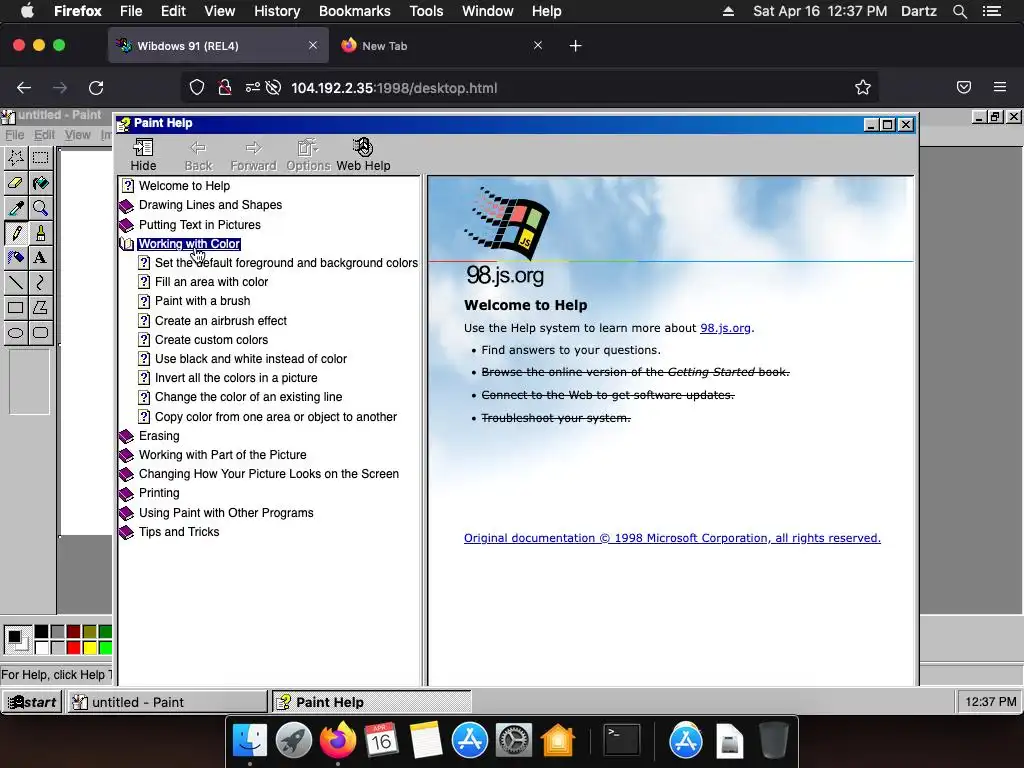The height and width of the screenshot is (768, 1024).
Task: Select the Text tool in Paint
Action: click(x=40, y=258)
